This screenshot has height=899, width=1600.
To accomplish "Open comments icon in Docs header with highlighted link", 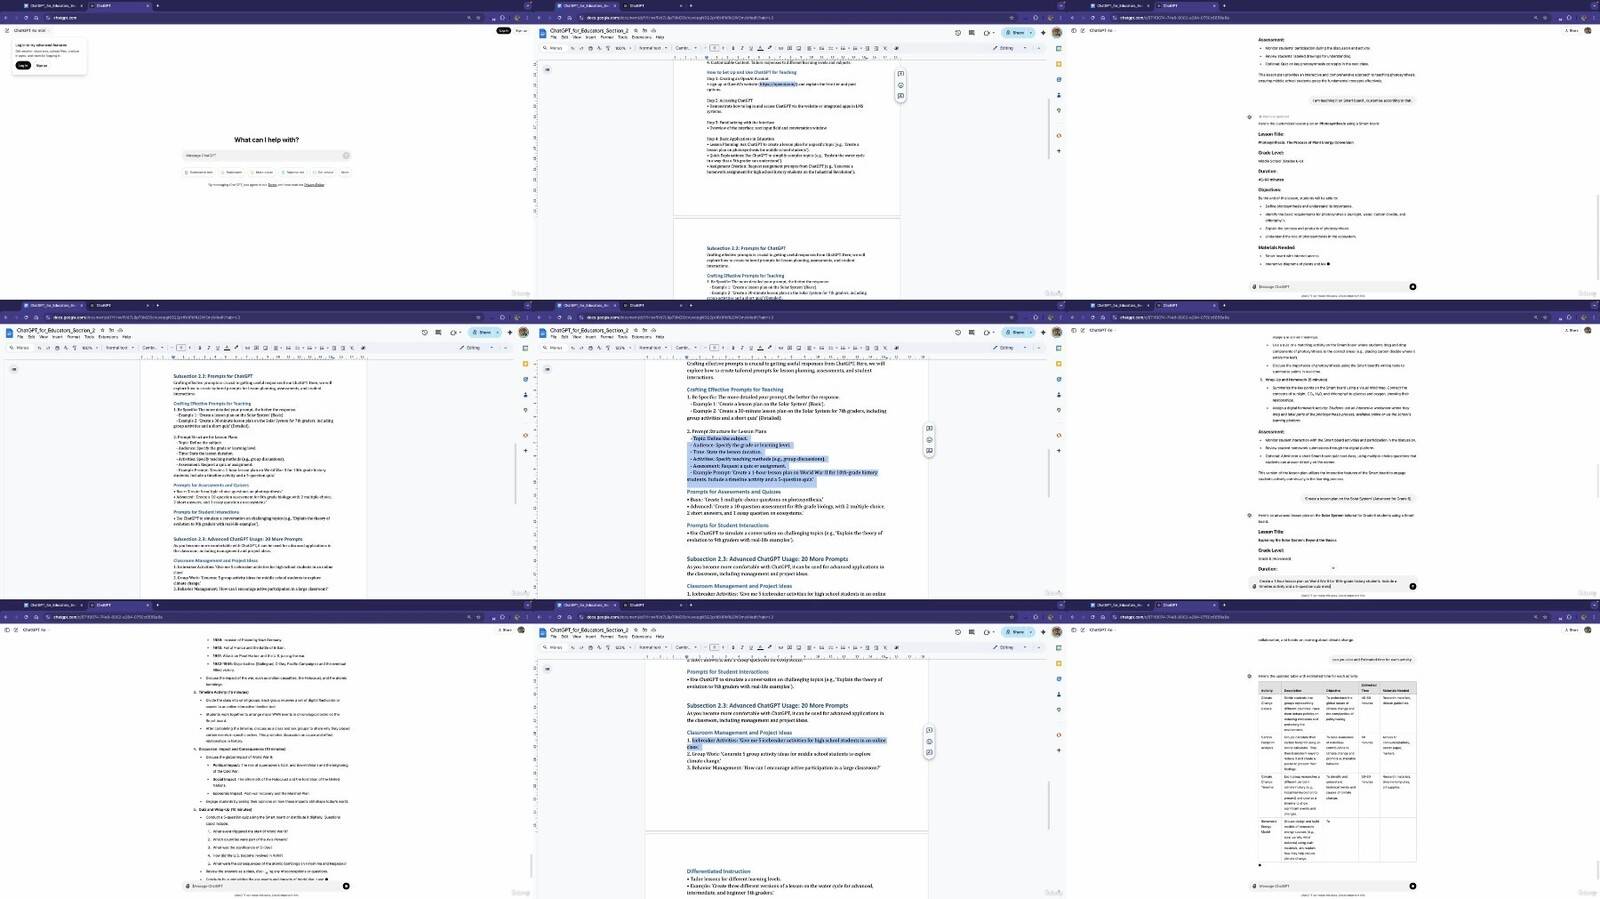I will coord(972,32).
